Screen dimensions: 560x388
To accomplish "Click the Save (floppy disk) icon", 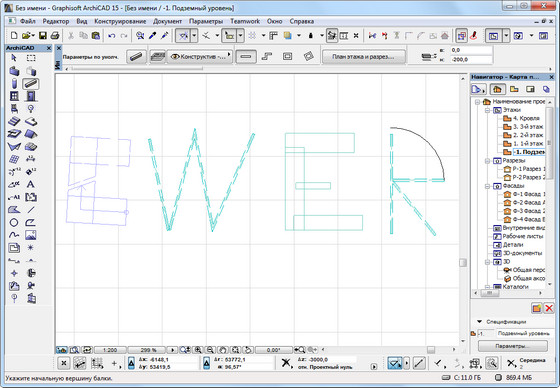I will 43,35.
